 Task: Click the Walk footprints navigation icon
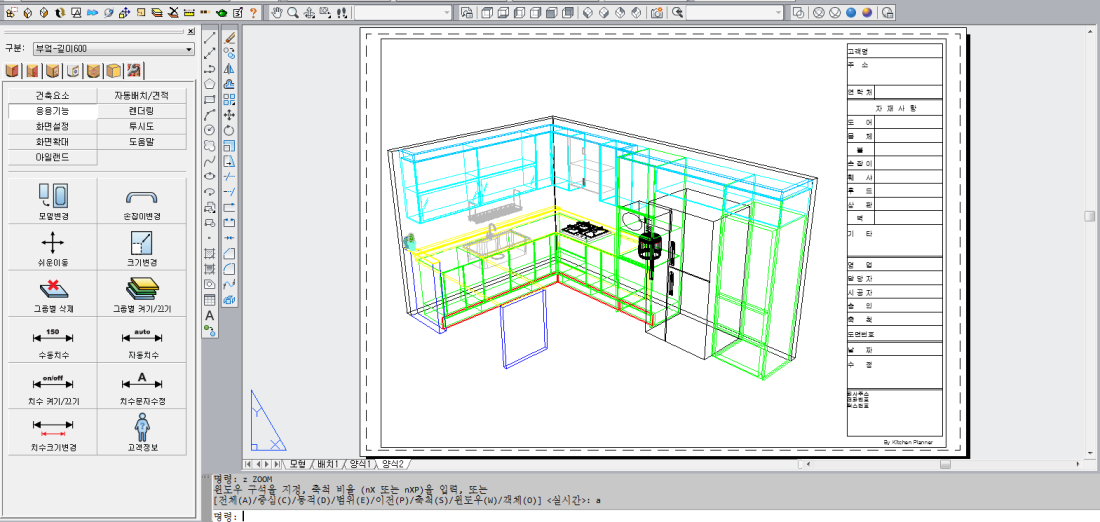coord(342,12)
